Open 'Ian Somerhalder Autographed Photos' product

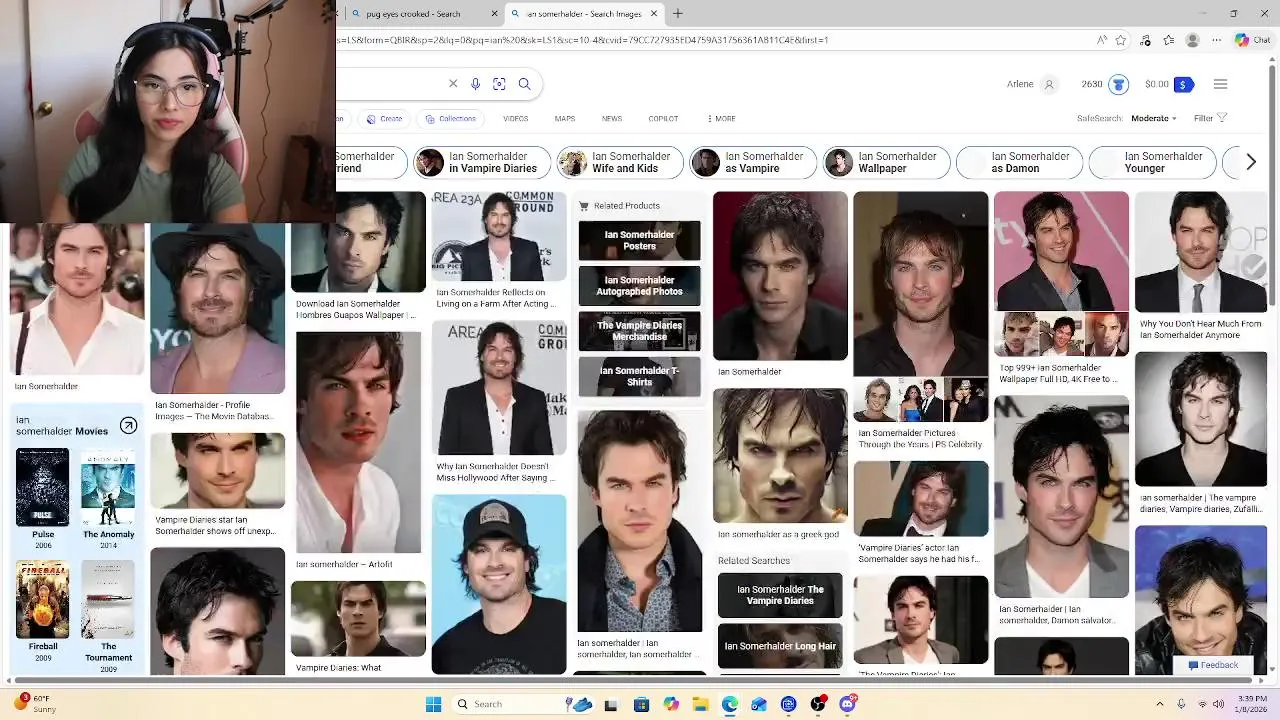tap(639, 286)
